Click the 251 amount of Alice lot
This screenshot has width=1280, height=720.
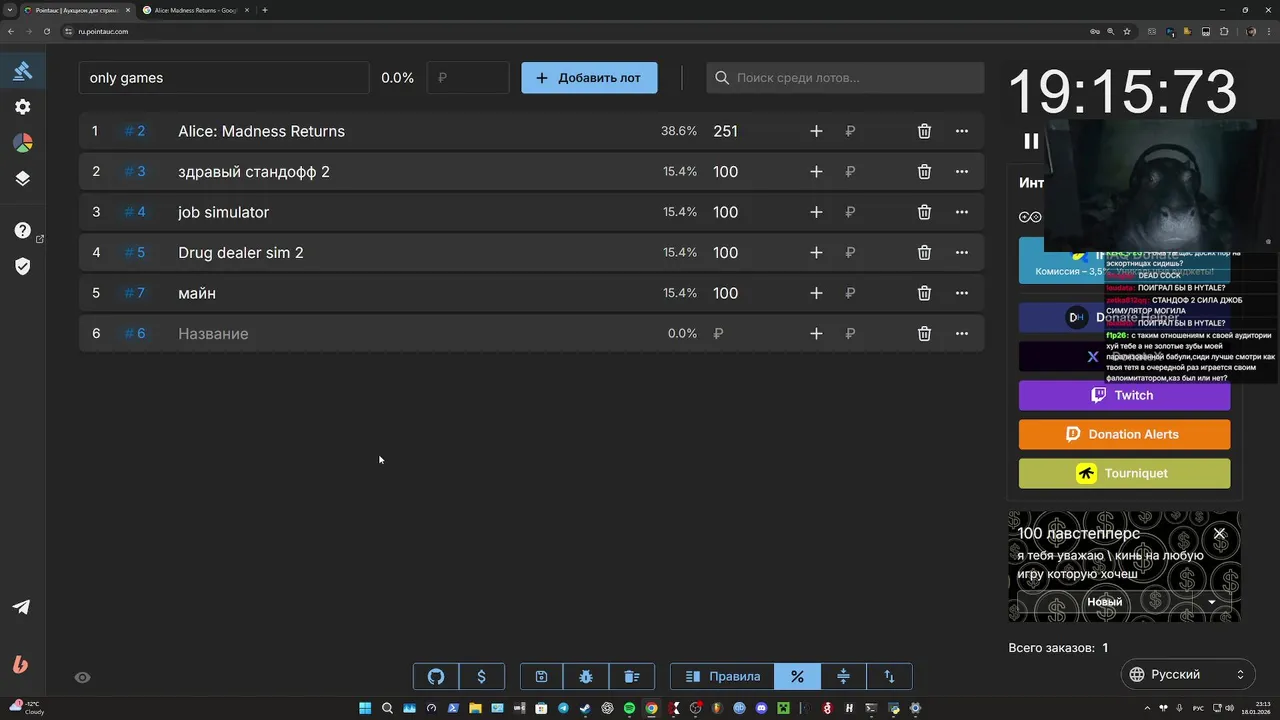[x=726, y=131]
